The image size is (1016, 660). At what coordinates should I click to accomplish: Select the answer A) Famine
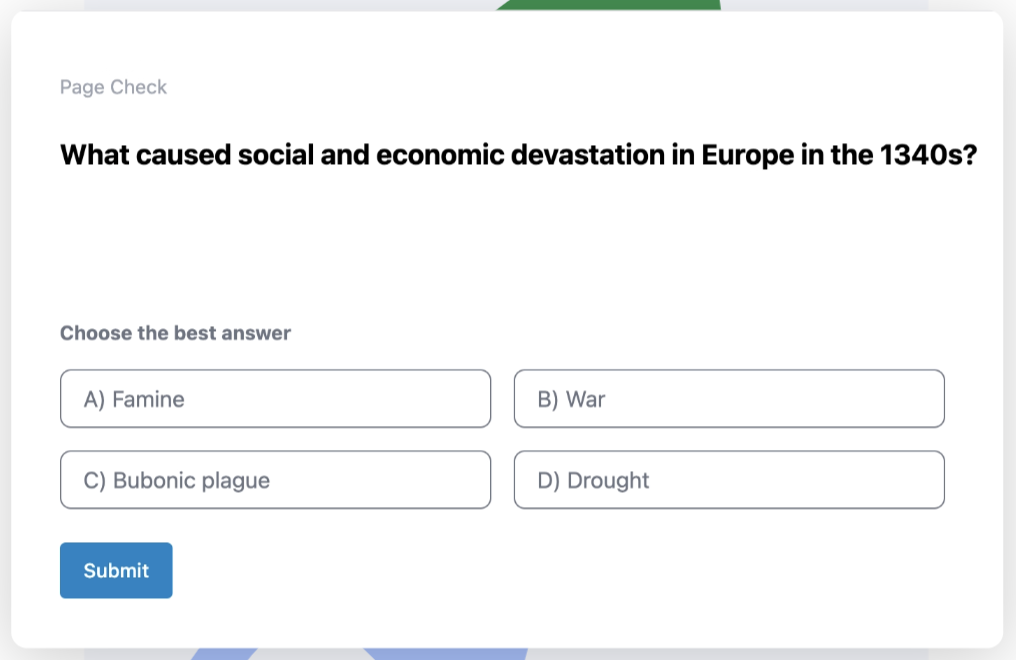coord(275,399)
